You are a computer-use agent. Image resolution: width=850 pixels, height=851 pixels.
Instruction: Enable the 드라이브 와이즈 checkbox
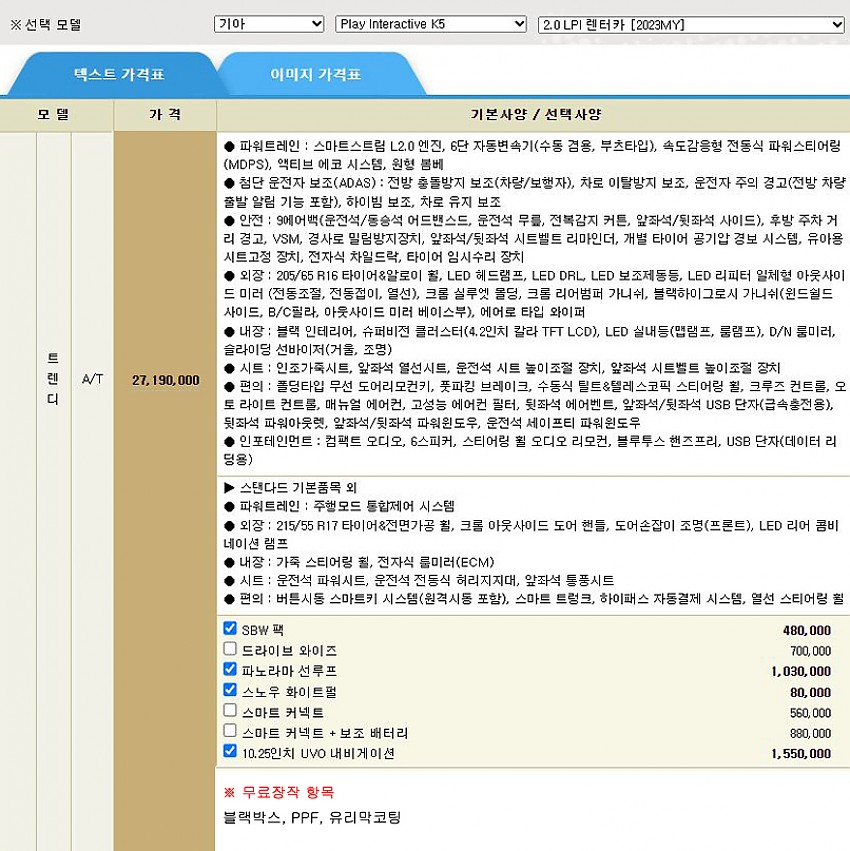pyautogui.click(x=231, y=650)
